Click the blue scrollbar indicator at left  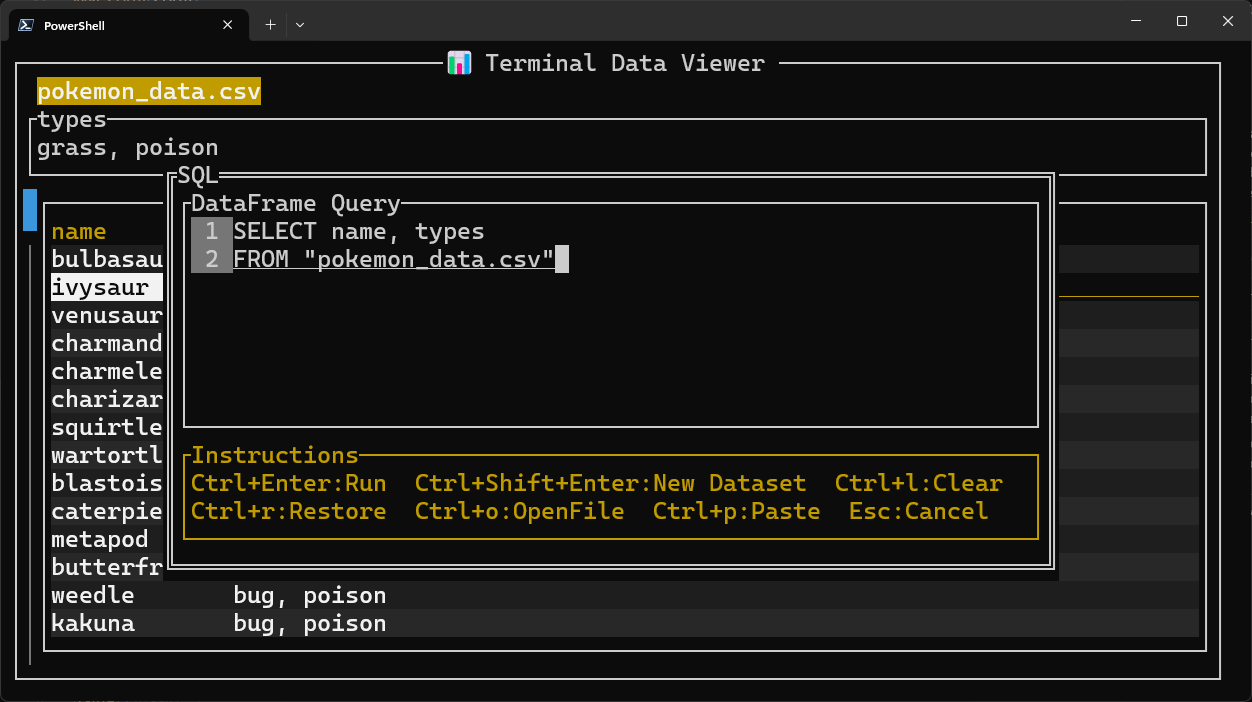coord(30,210)
